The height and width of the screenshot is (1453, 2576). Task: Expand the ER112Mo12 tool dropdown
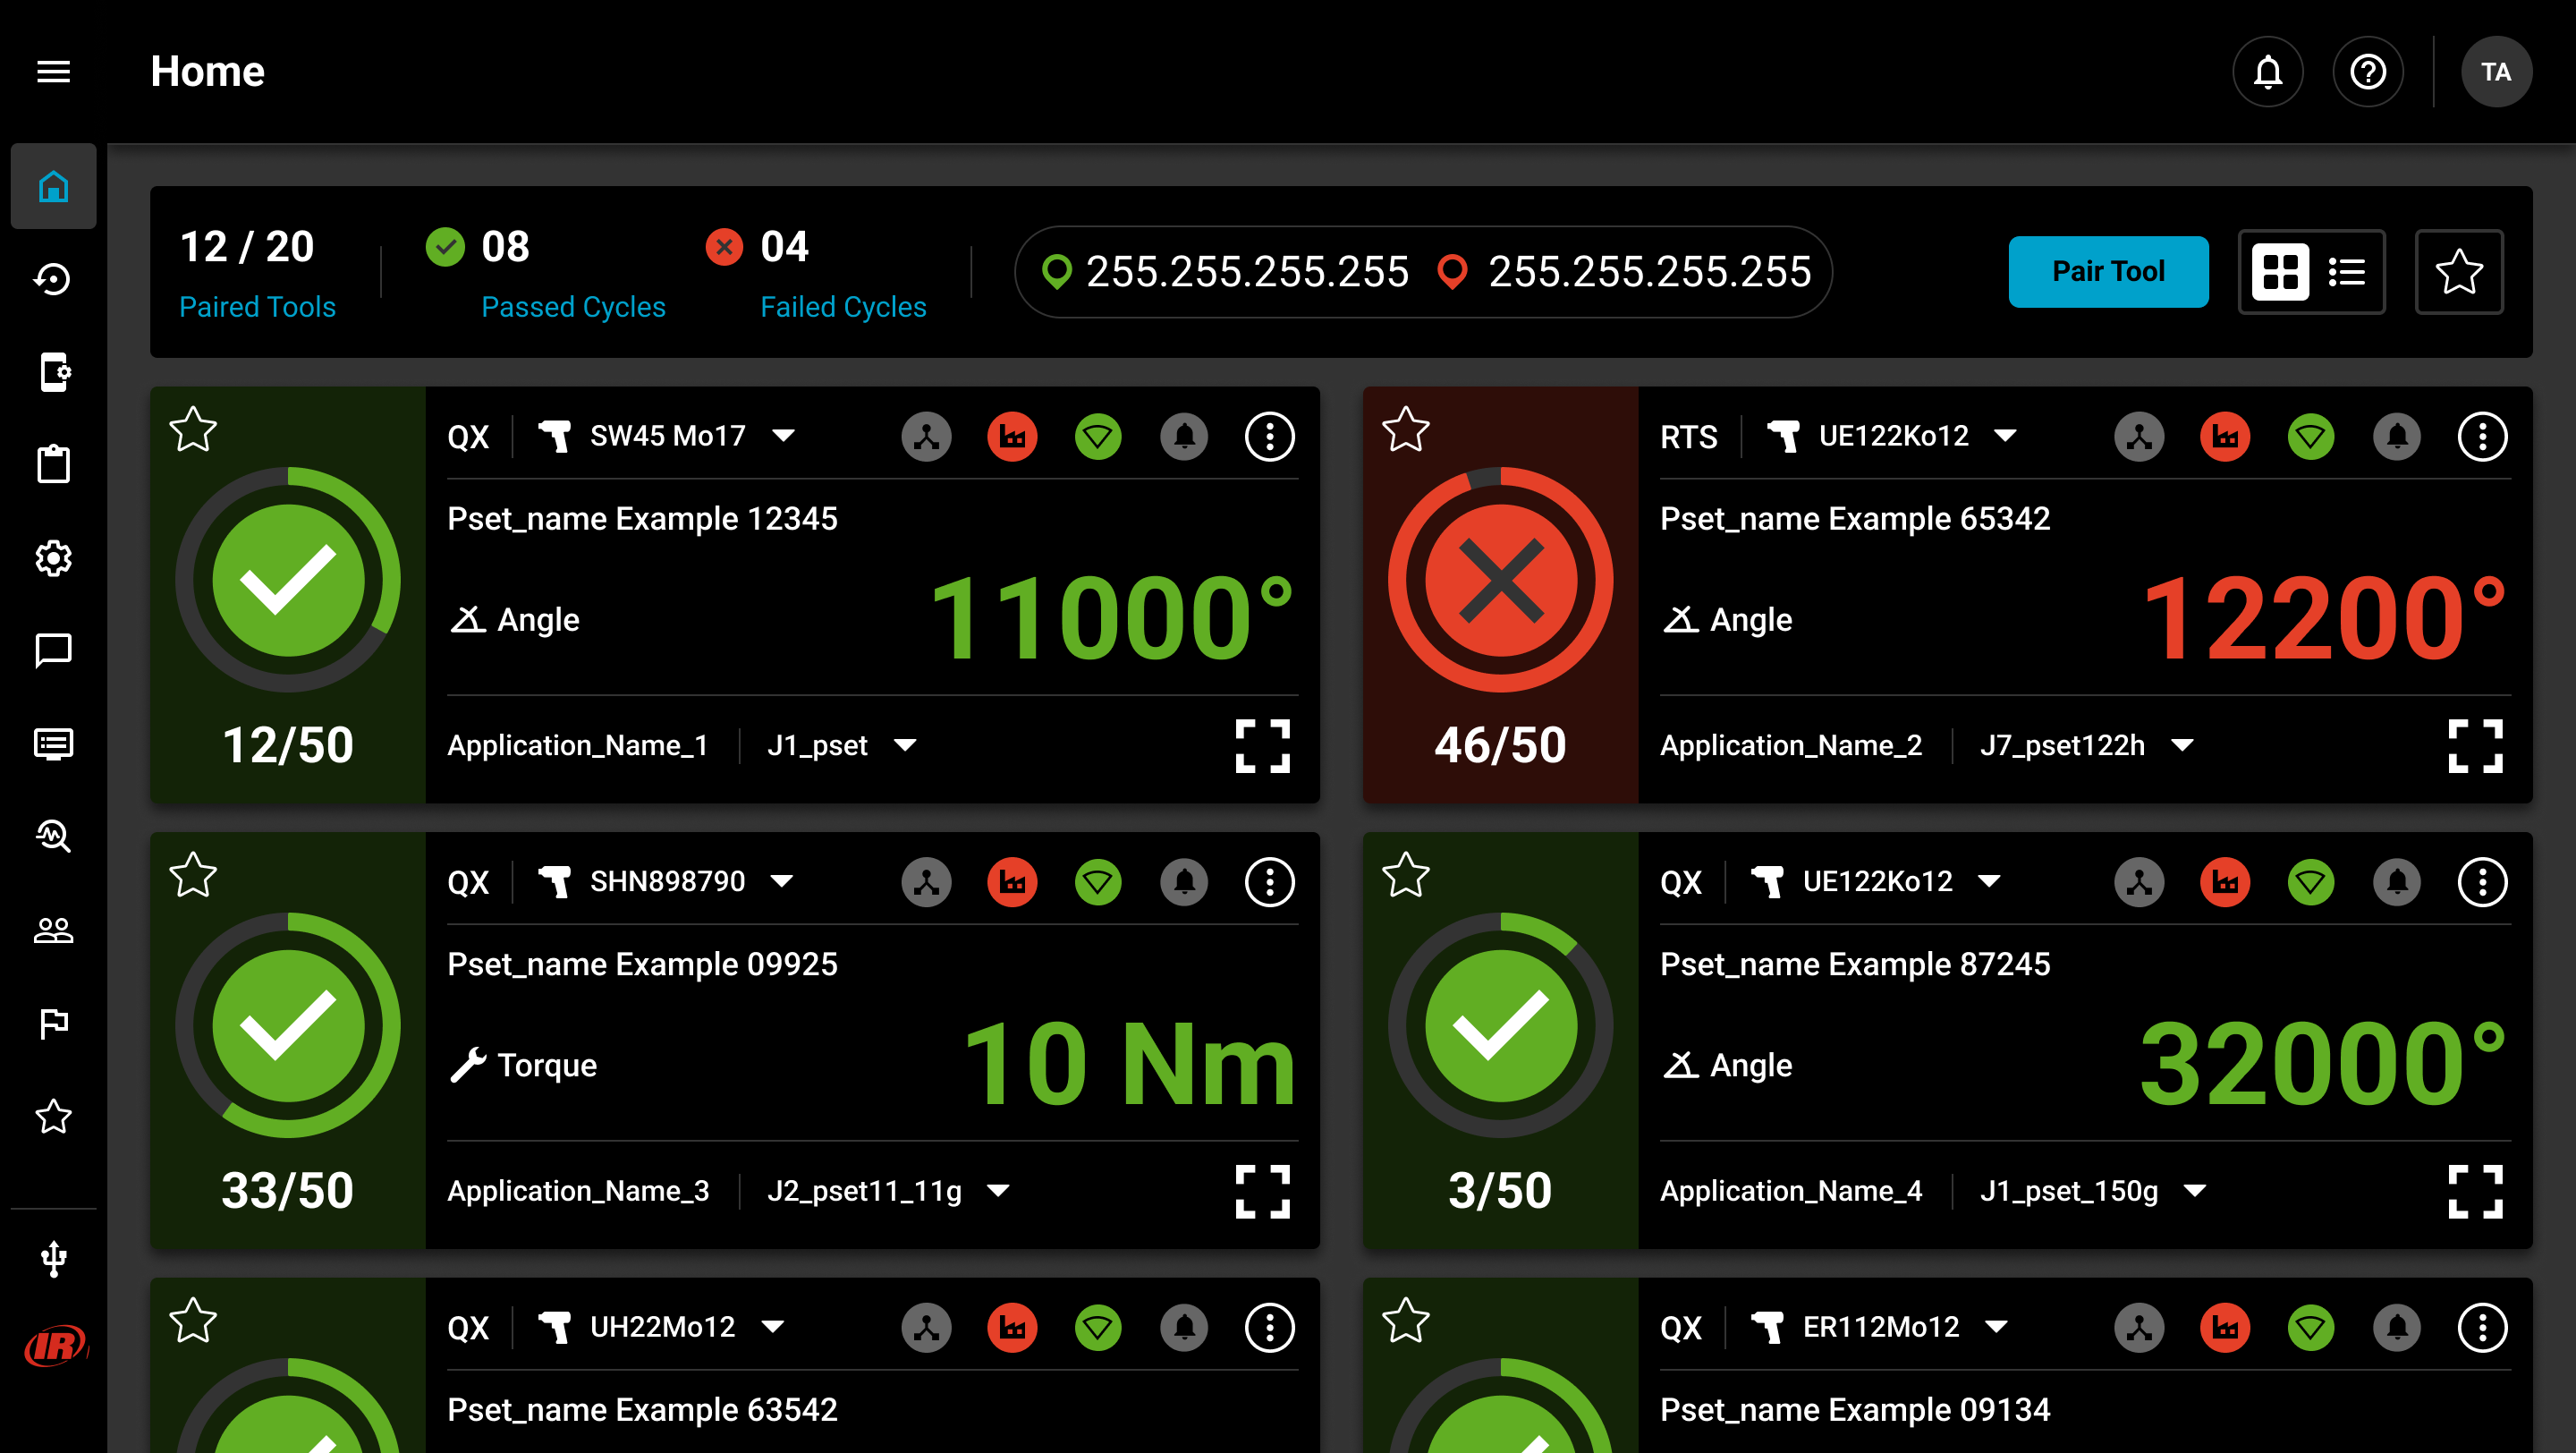1996,1327
